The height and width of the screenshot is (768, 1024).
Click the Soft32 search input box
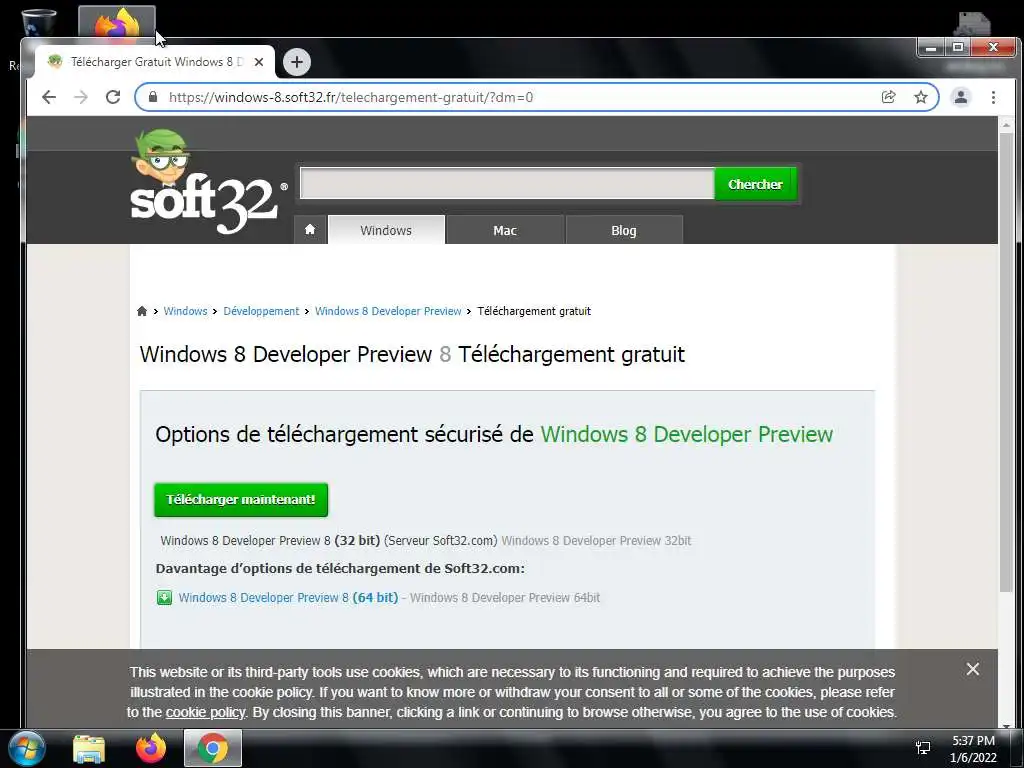507,184
